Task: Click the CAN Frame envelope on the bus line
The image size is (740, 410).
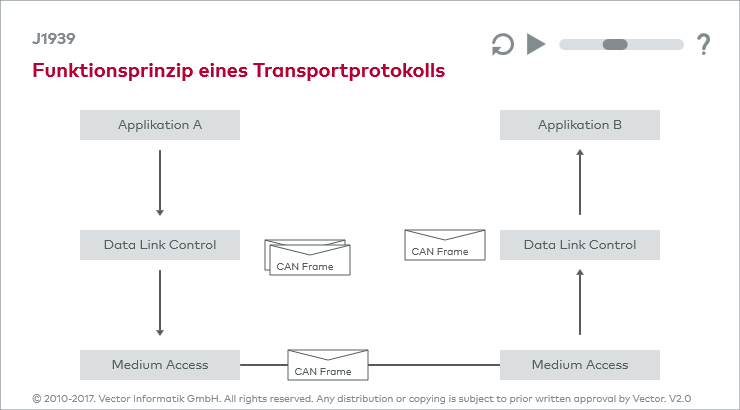Action: point(328,365)
